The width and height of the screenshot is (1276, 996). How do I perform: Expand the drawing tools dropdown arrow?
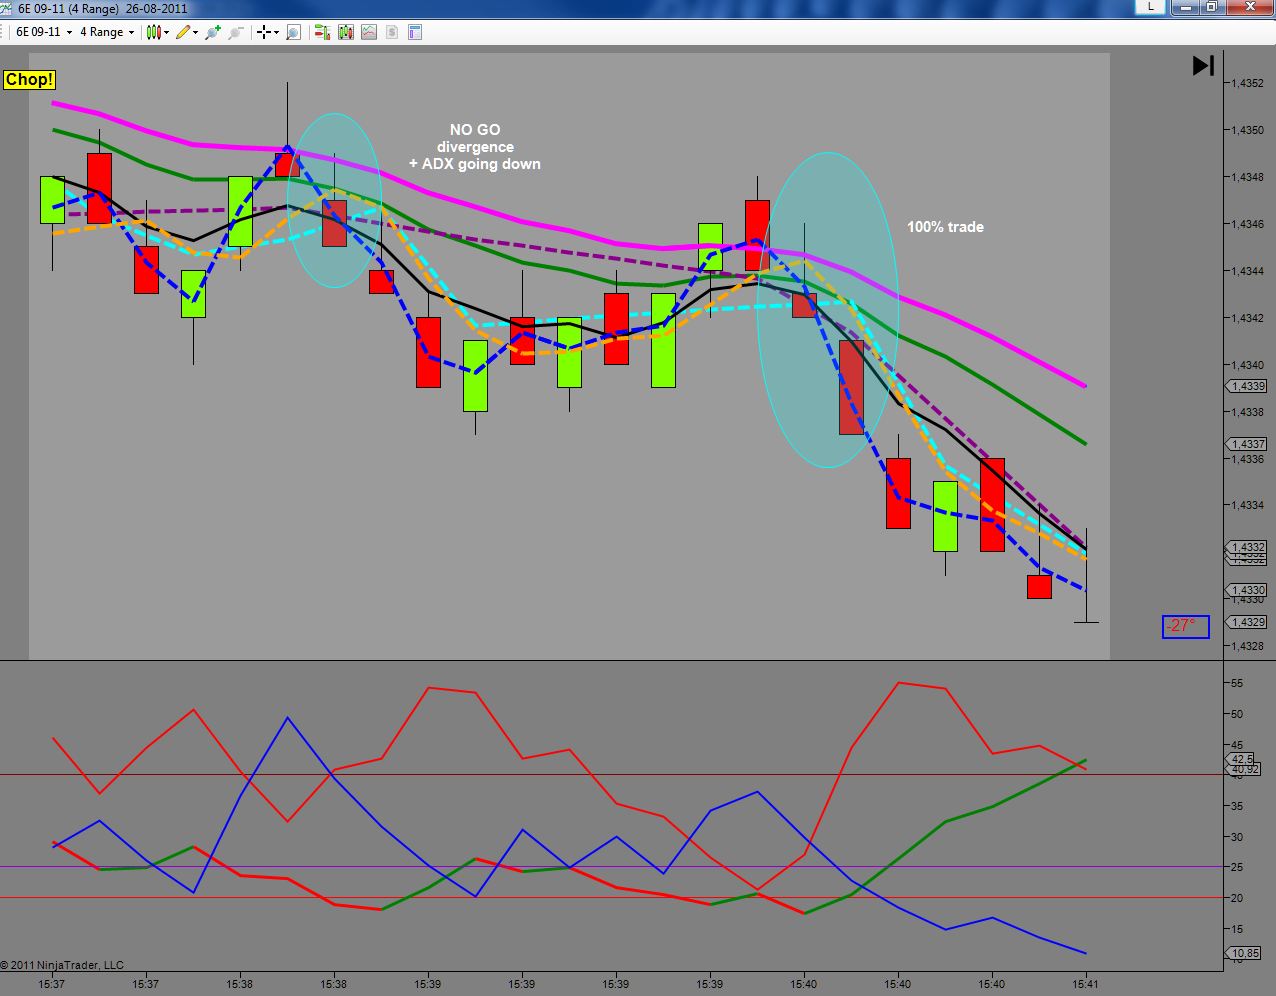point(196,32)
